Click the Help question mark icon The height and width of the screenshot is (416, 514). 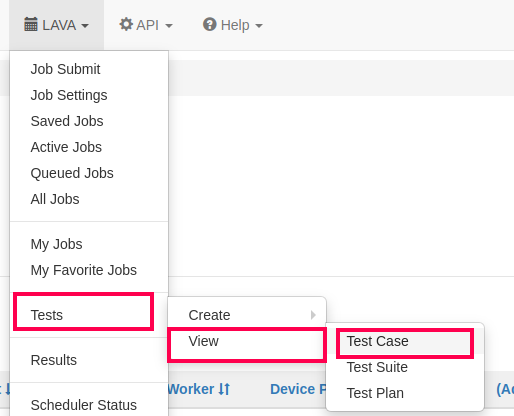[210, 24]
